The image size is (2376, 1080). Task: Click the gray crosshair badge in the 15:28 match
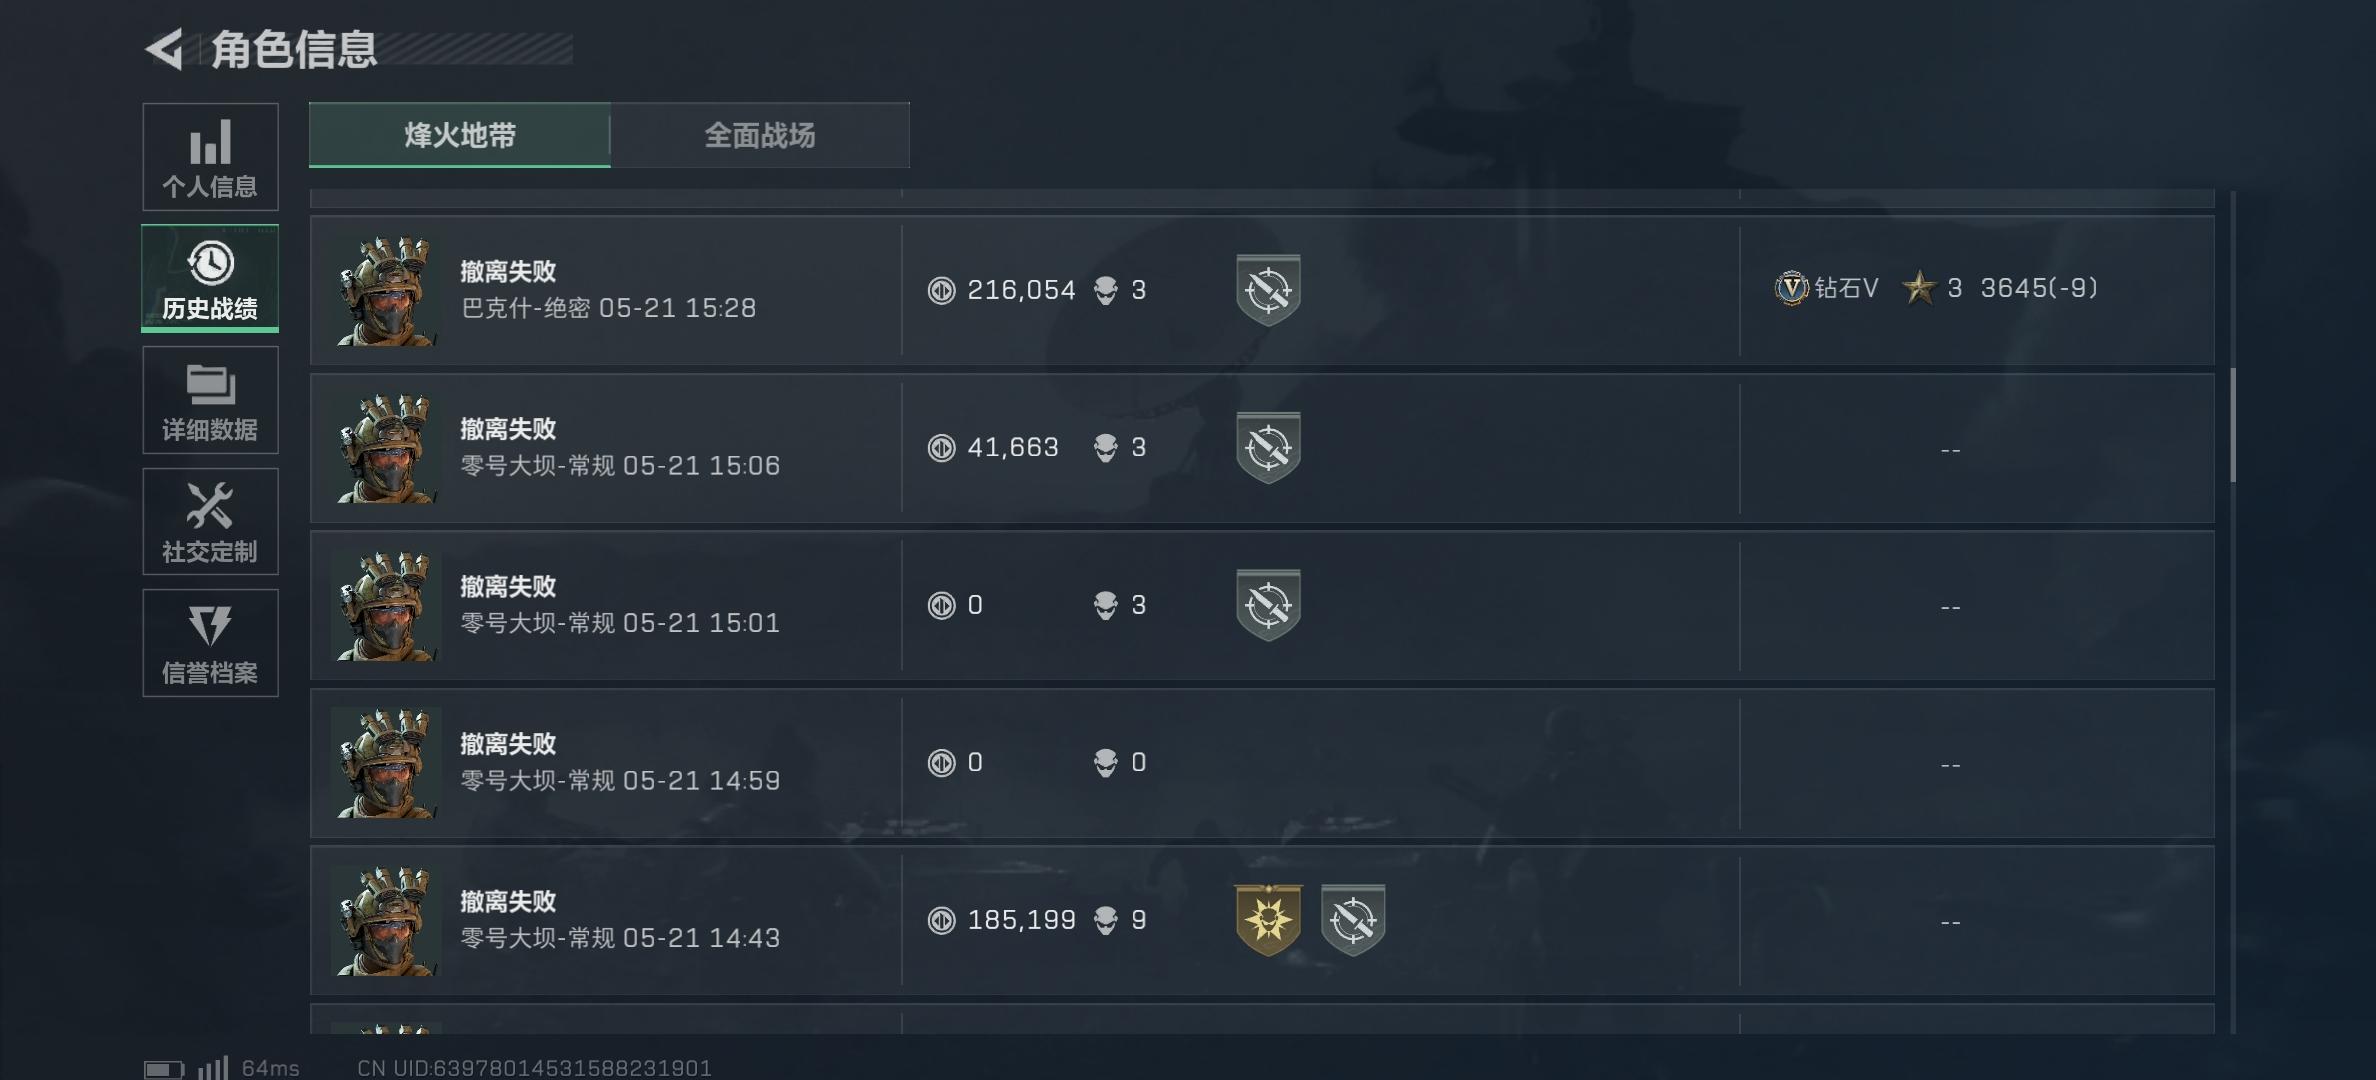[1268, 290]
